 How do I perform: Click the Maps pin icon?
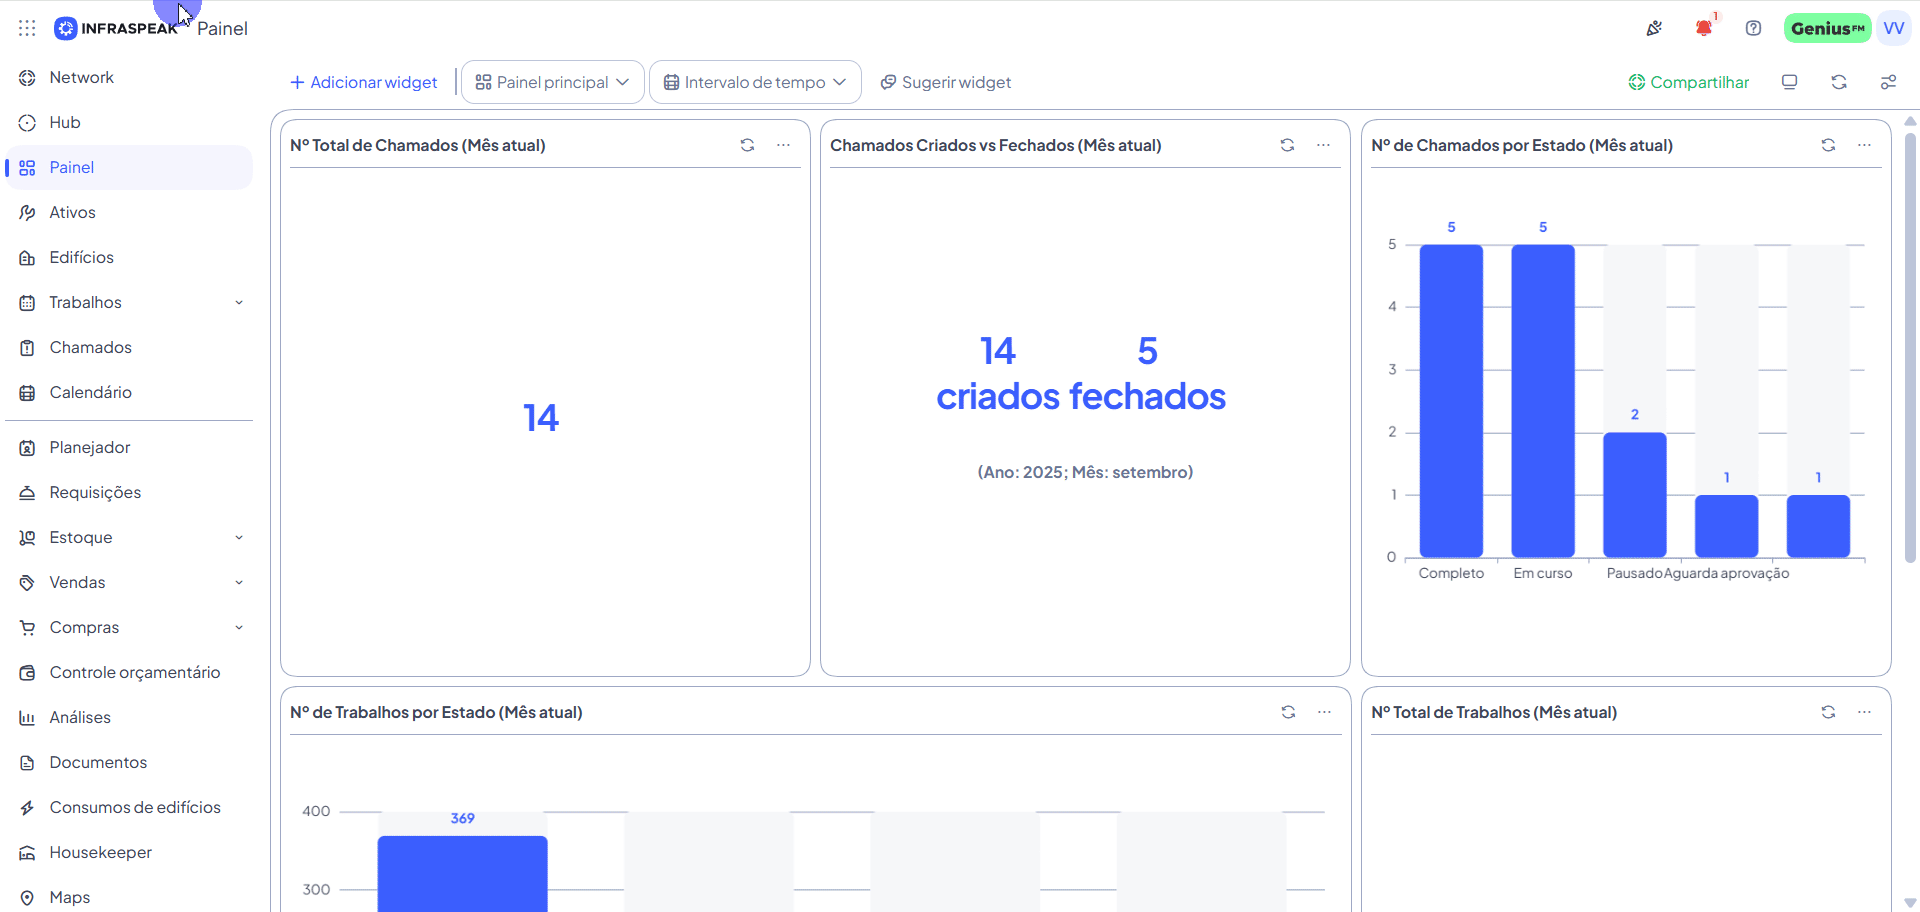27,898
